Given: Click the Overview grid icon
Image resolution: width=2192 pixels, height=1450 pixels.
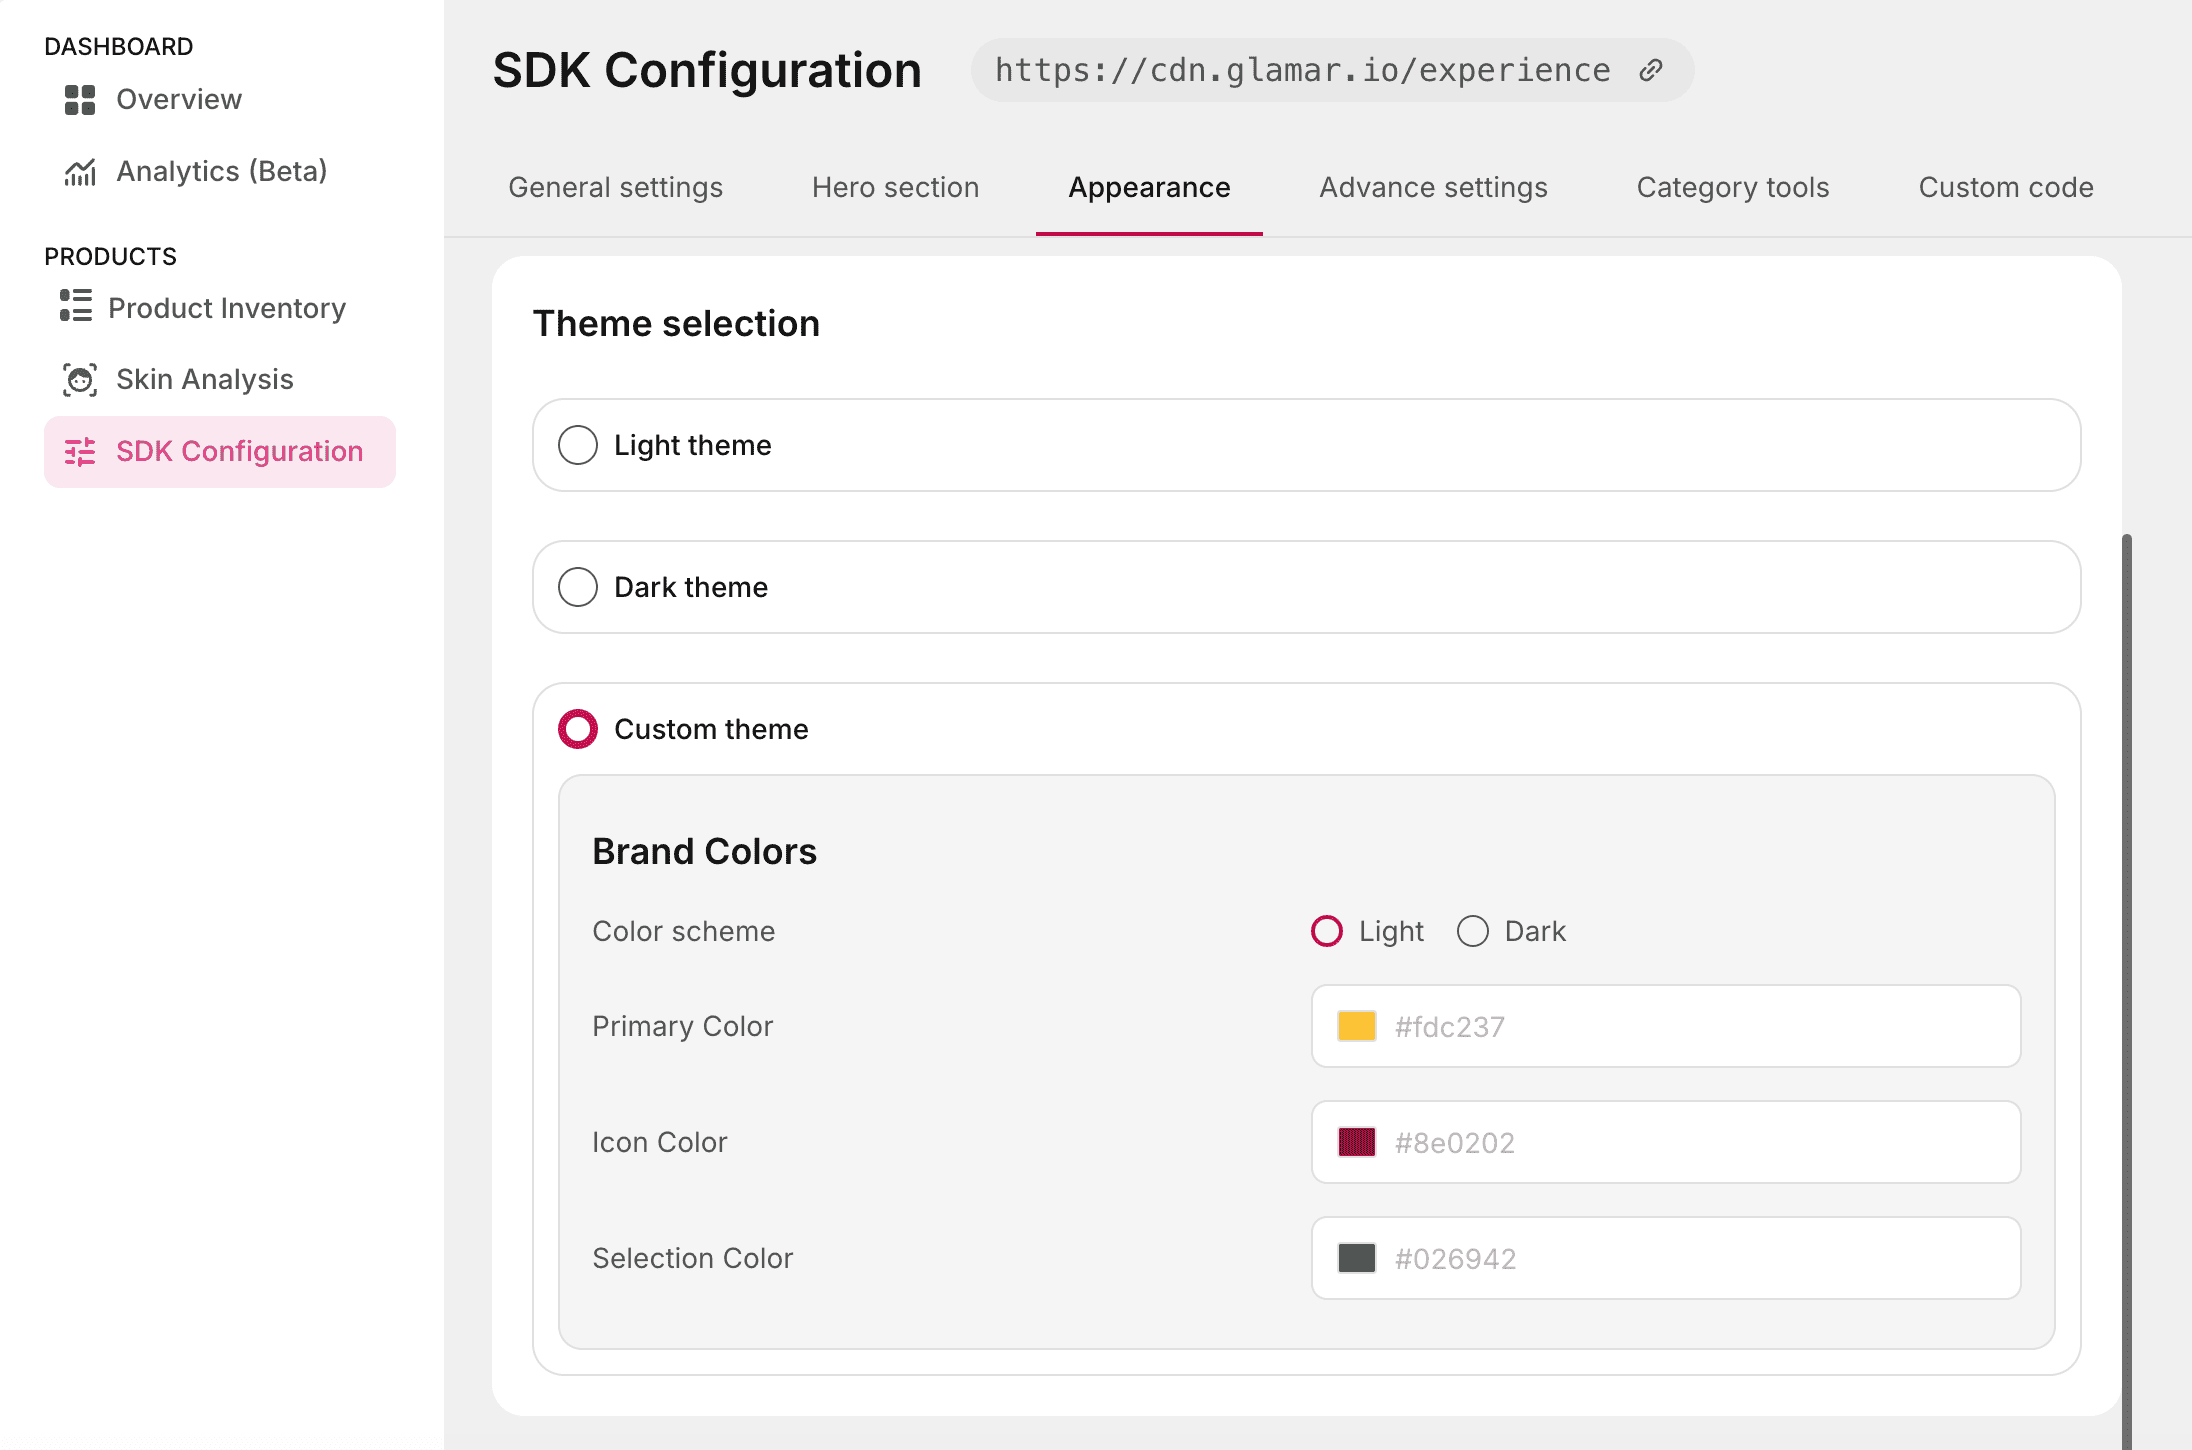Looking at the screenshot, I should click(80, 100).
